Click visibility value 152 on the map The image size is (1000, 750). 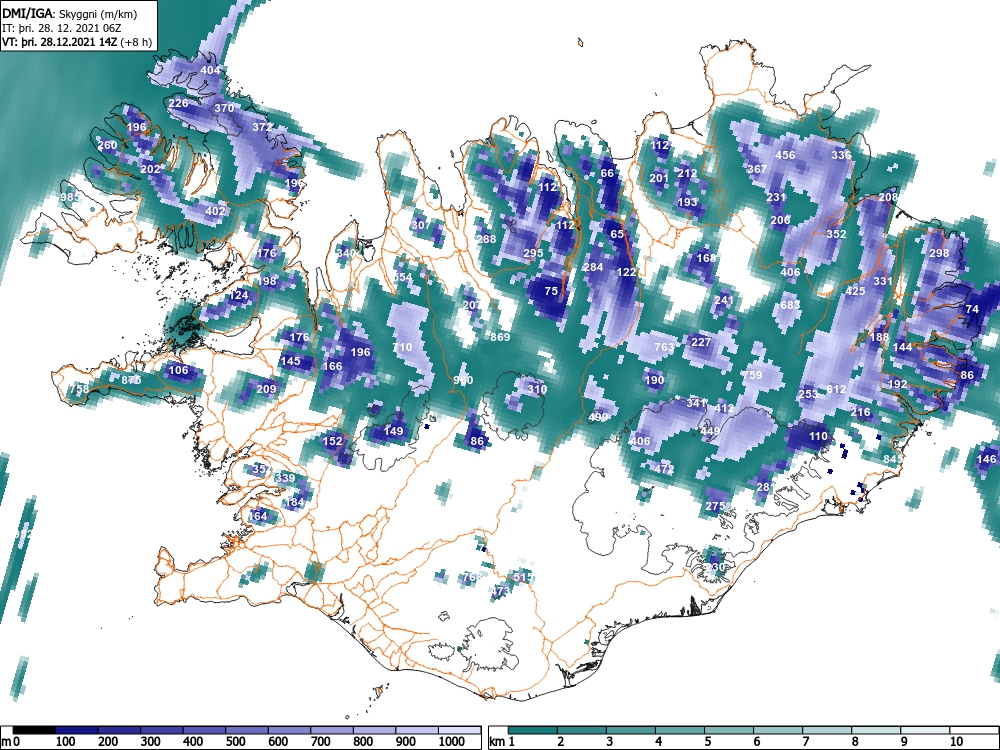pyautogui.click(x=332, y=441)
